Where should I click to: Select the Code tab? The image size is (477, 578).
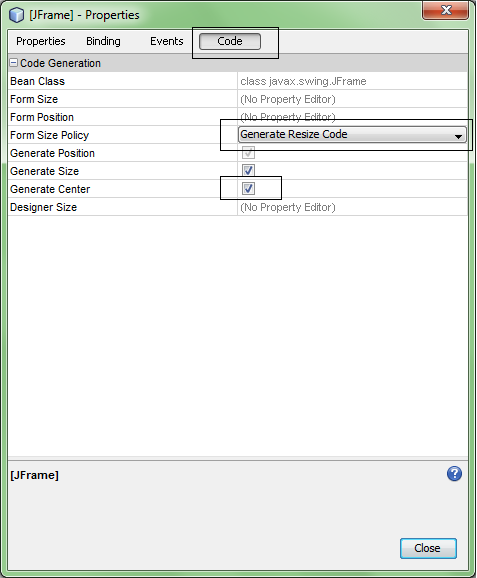230,41
